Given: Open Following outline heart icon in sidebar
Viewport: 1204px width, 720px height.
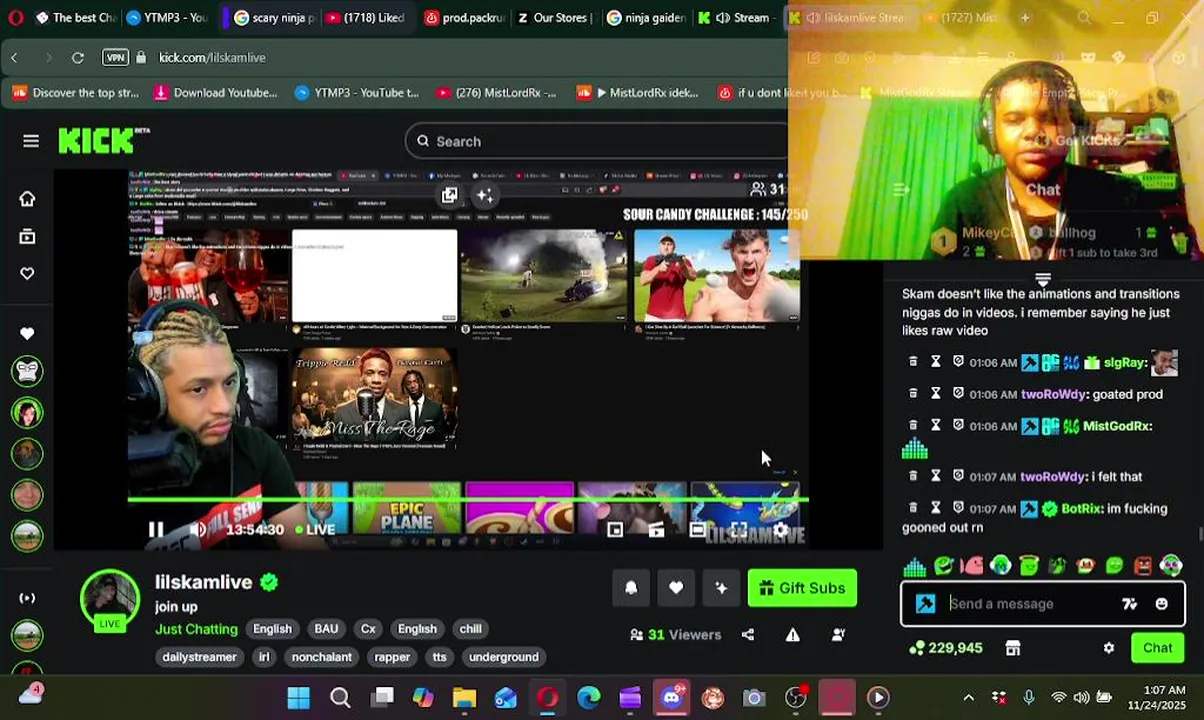Looking at the screenshot, I should pyautogui.click(x=27, y=273).
